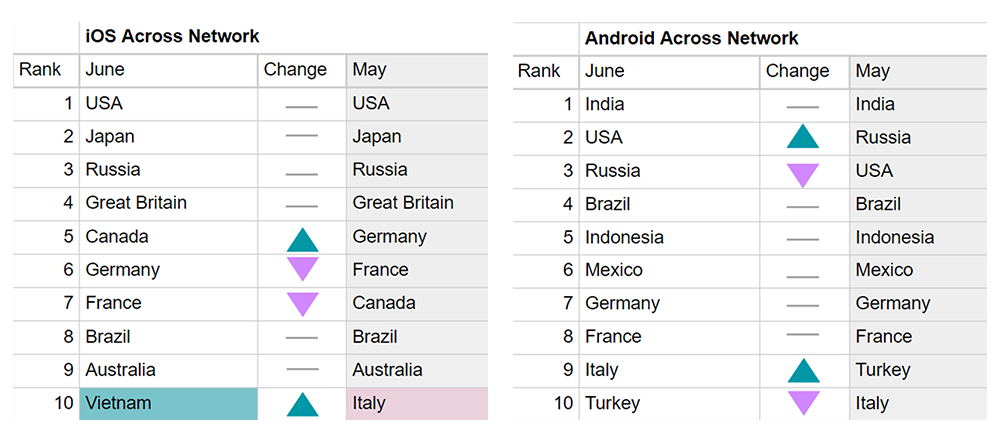
Task: Select the Great Britain cell in iOS June column
Action: tap(136, 203)
